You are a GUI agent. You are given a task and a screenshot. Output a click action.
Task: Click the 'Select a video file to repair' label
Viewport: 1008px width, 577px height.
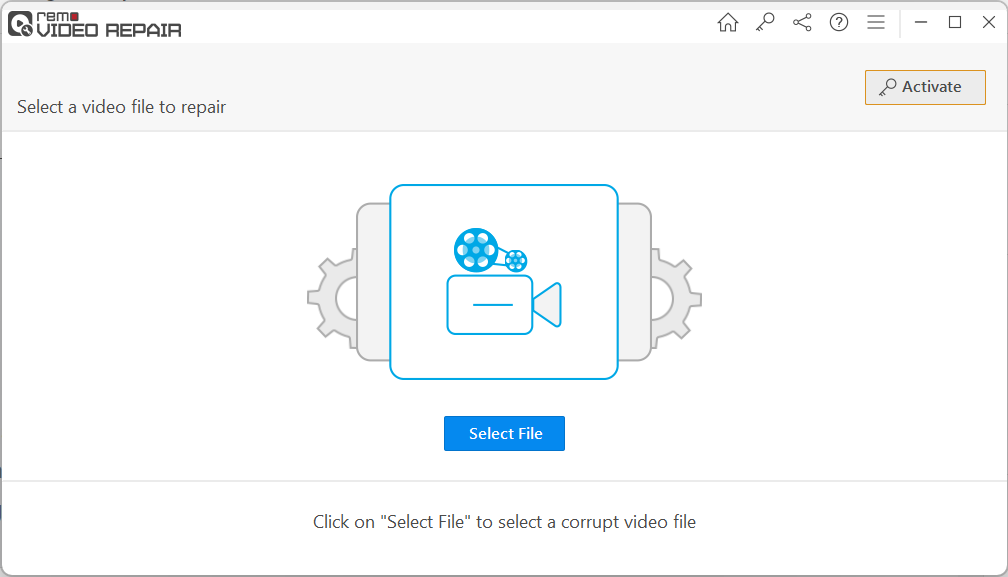point(121,107)
